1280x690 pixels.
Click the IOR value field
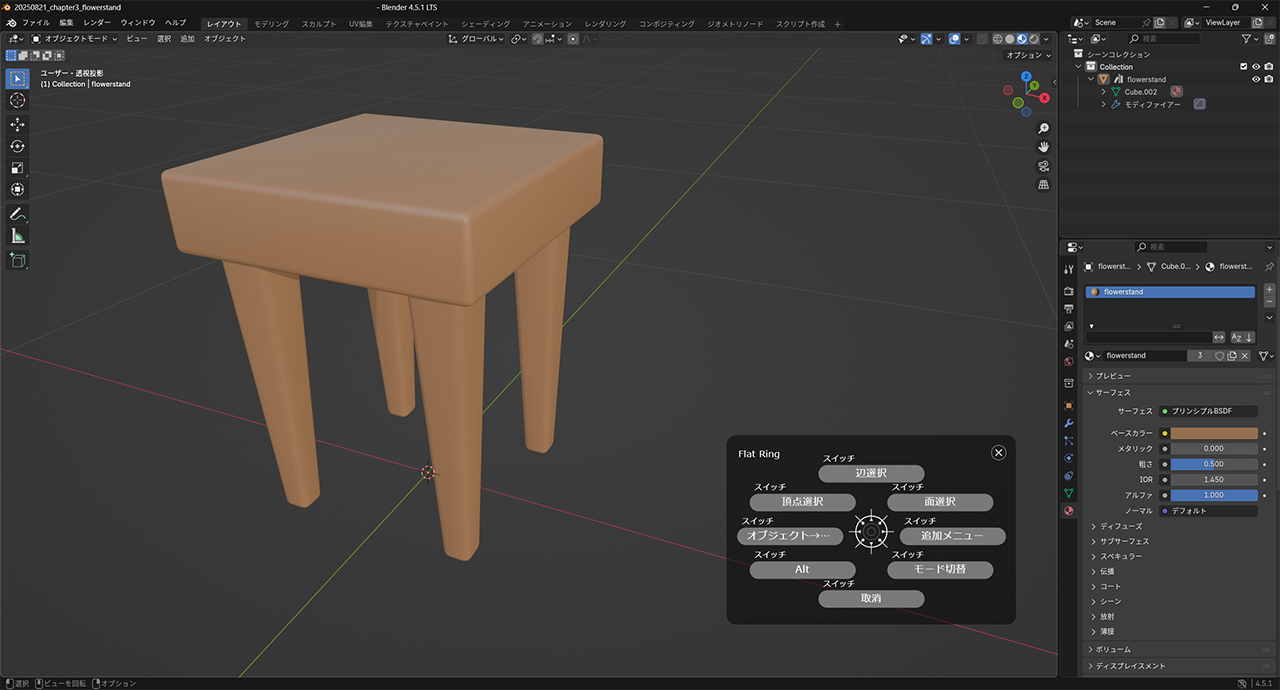tap(1213, 480)
